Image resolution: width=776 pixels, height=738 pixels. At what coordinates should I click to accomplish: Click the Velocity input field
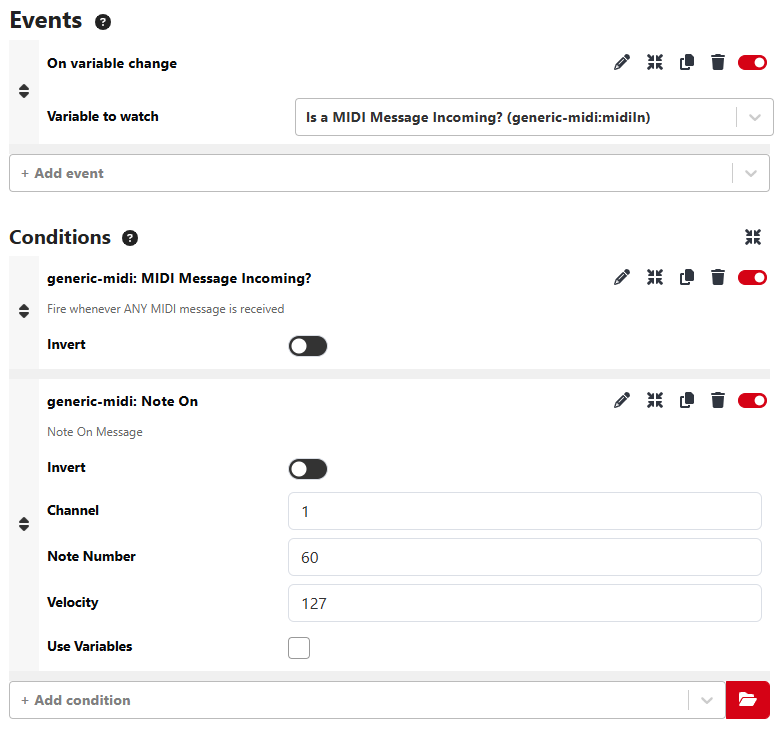(x=525, y=603)
